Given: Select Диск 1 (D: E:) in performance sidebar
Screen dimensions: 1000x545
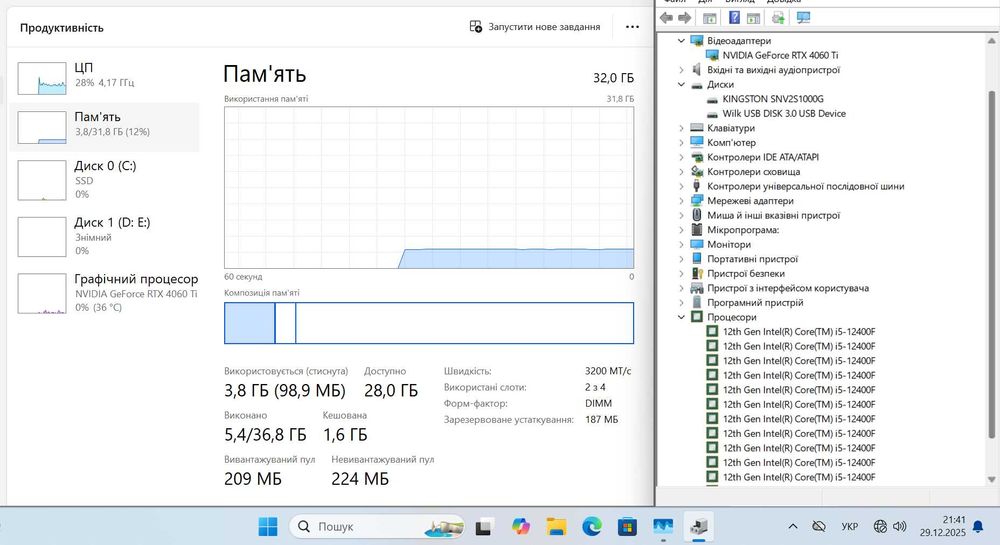Looking at the screenshot, I should (x=105, y=236).
